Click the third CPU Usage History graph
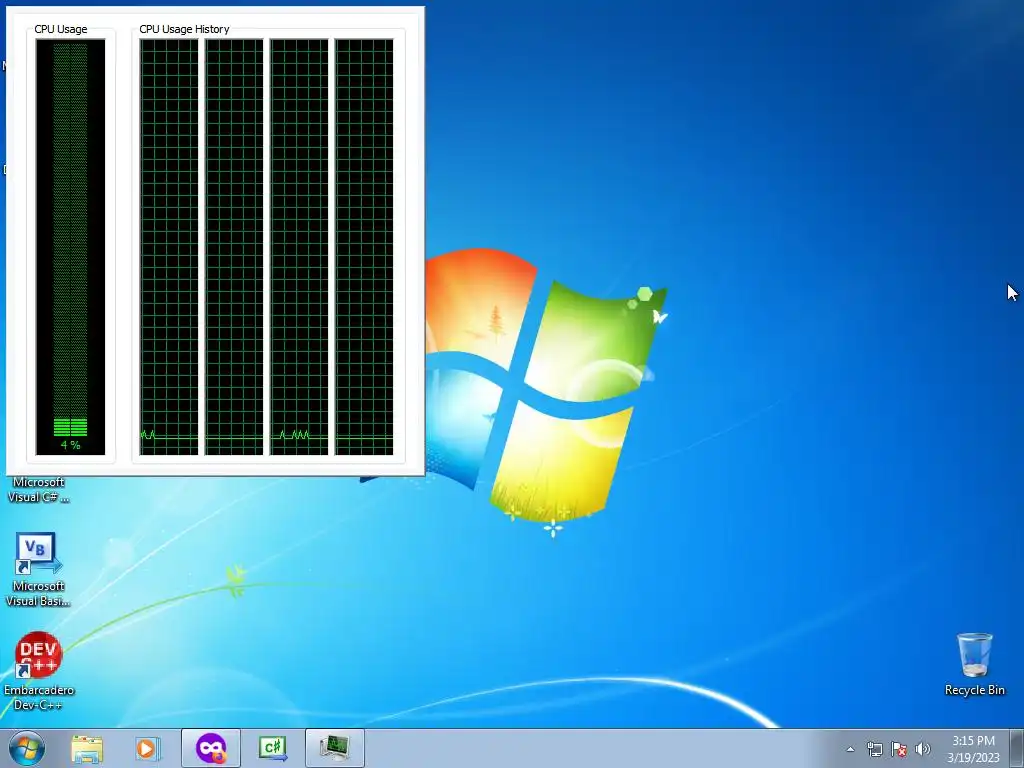The width and height of the screenshot is (1024, 768). pos(299,247)
